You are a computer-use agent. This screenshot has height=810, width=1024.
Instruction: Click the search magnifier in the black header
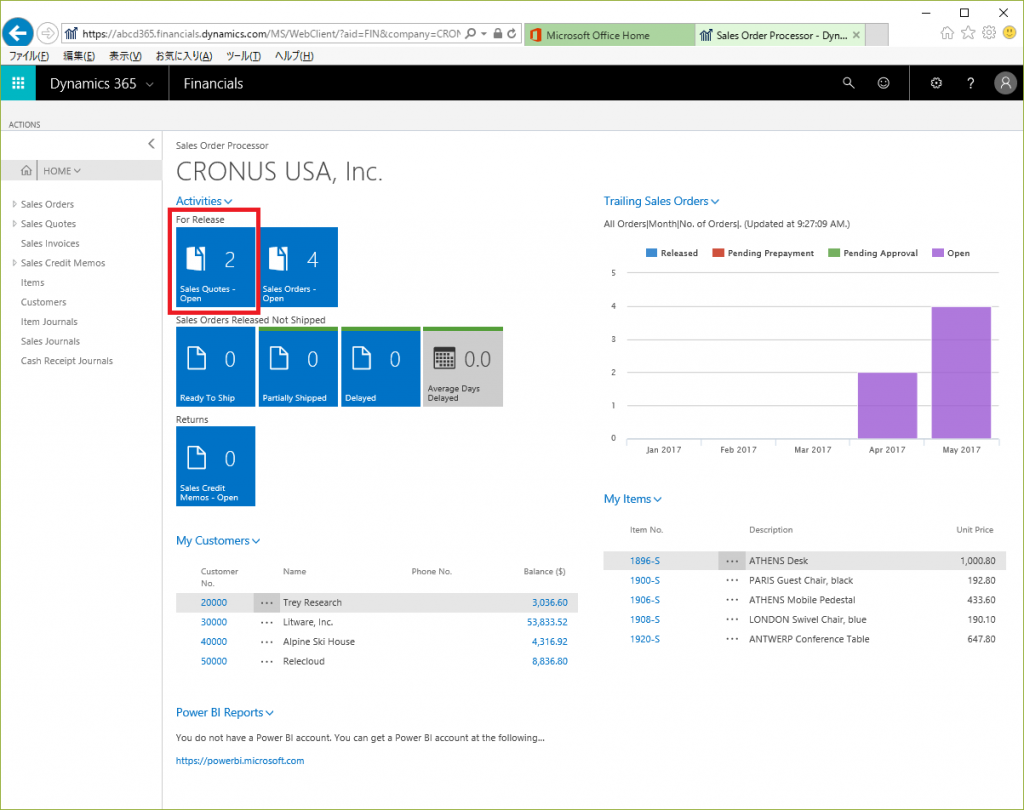[x=848, y=83]
